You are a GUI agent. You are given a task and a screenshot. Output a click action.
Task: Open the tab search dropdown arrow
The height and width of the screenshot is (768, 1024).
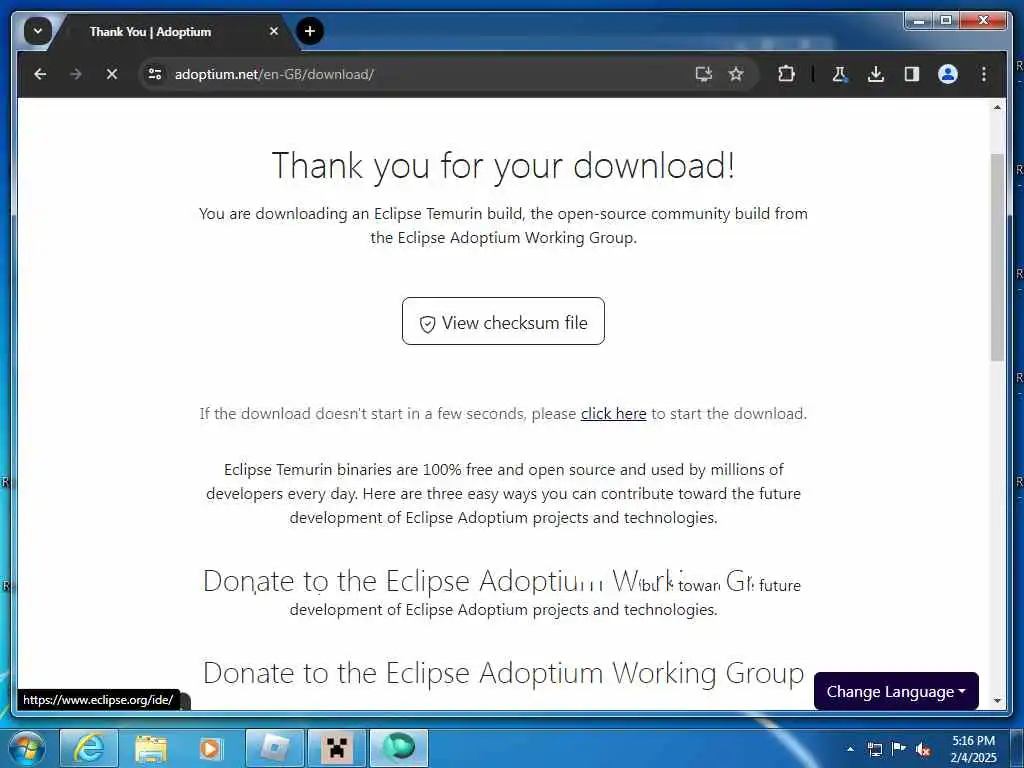(37, 31)
